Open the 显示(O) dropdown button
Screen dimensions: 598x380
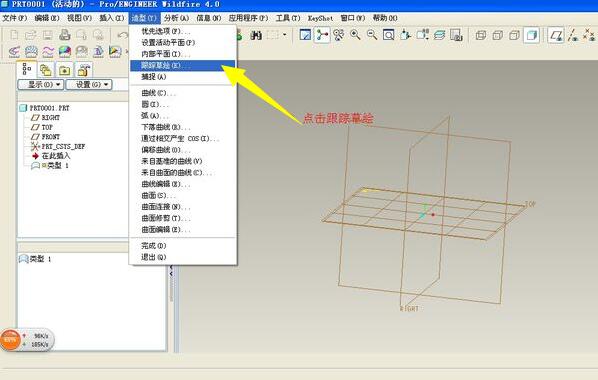click(40, 84)
